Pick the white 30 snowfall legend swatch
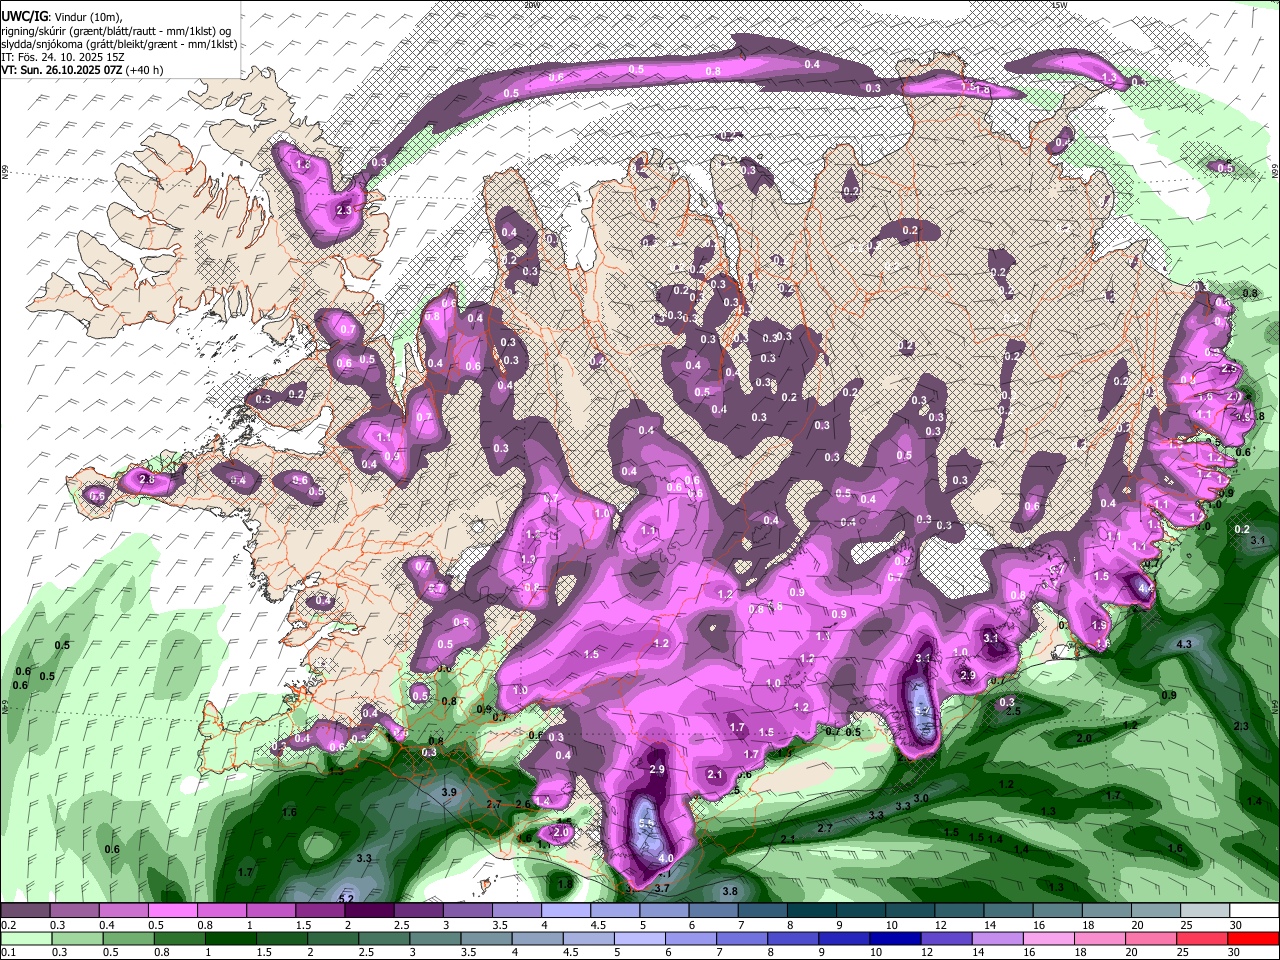Image resolution: width=1280 pixels, height=960 pixels. point(1255,911)
